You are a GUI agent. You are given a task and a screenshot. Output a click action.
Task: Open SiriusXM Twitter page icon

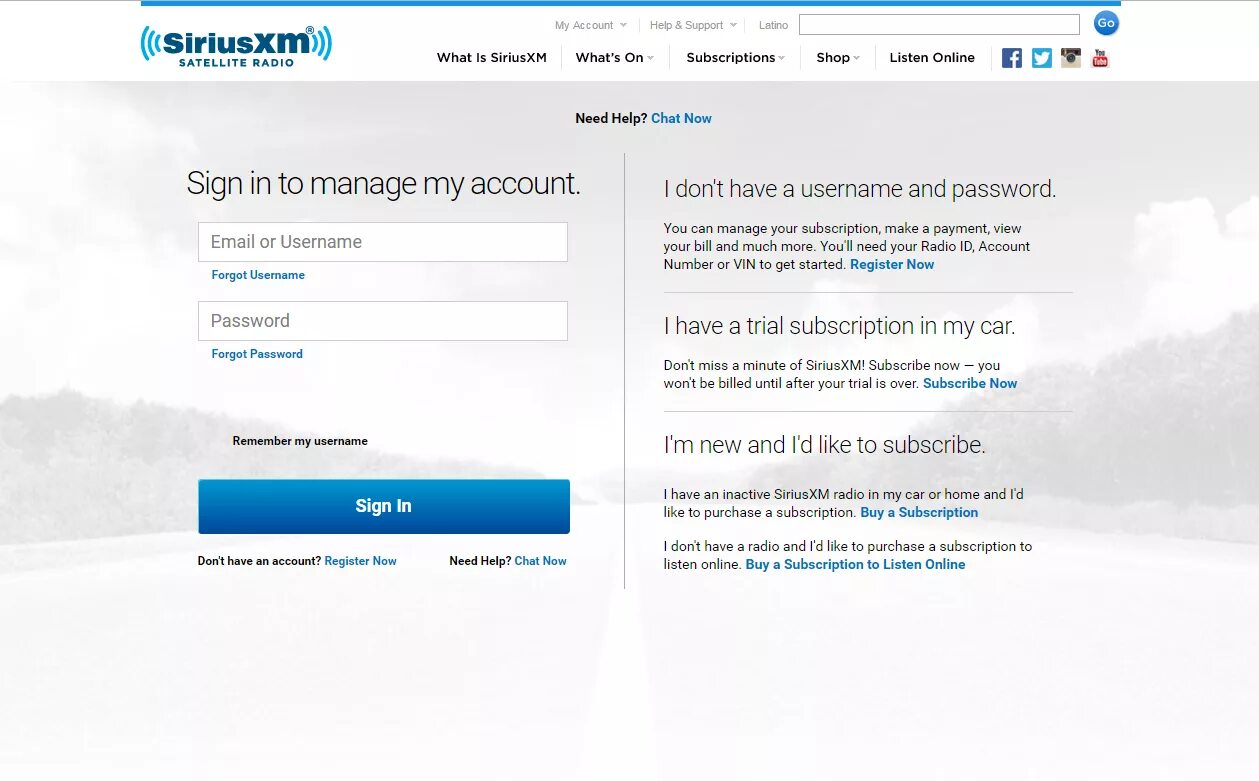pyautogui.click(x=1042, y=58)
